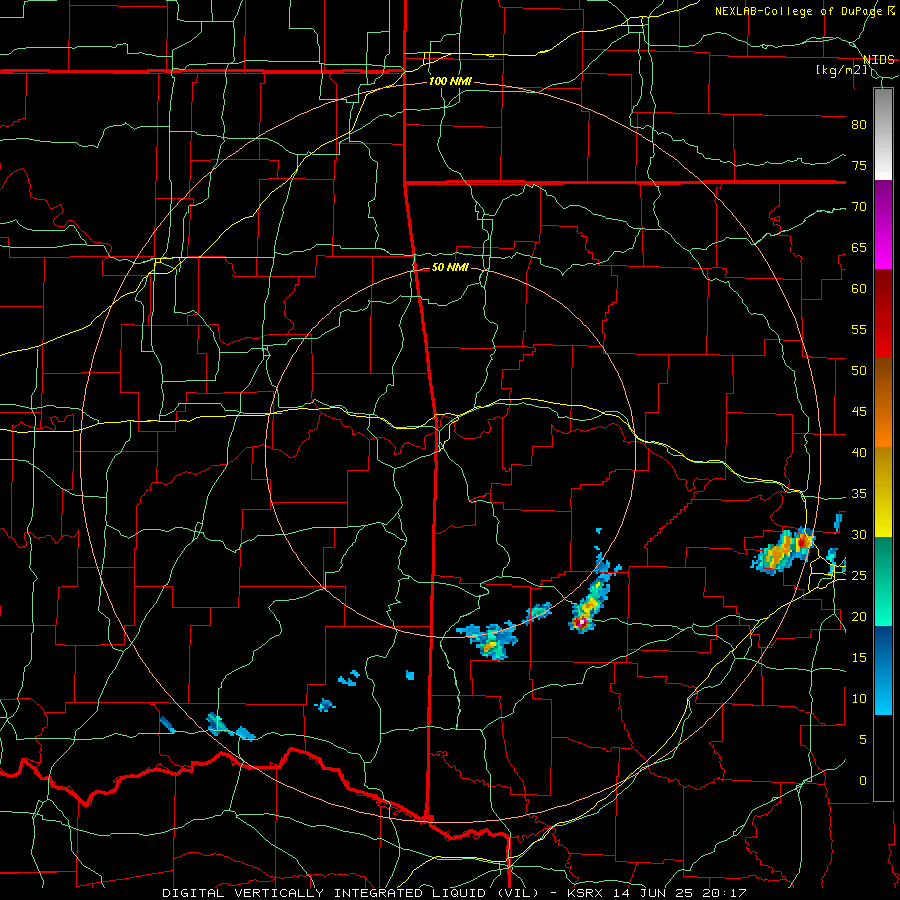Pick the yellow segment of the color bar
Image resolution: width=900 pixels, height=900 pixels.
pos(883,492)
